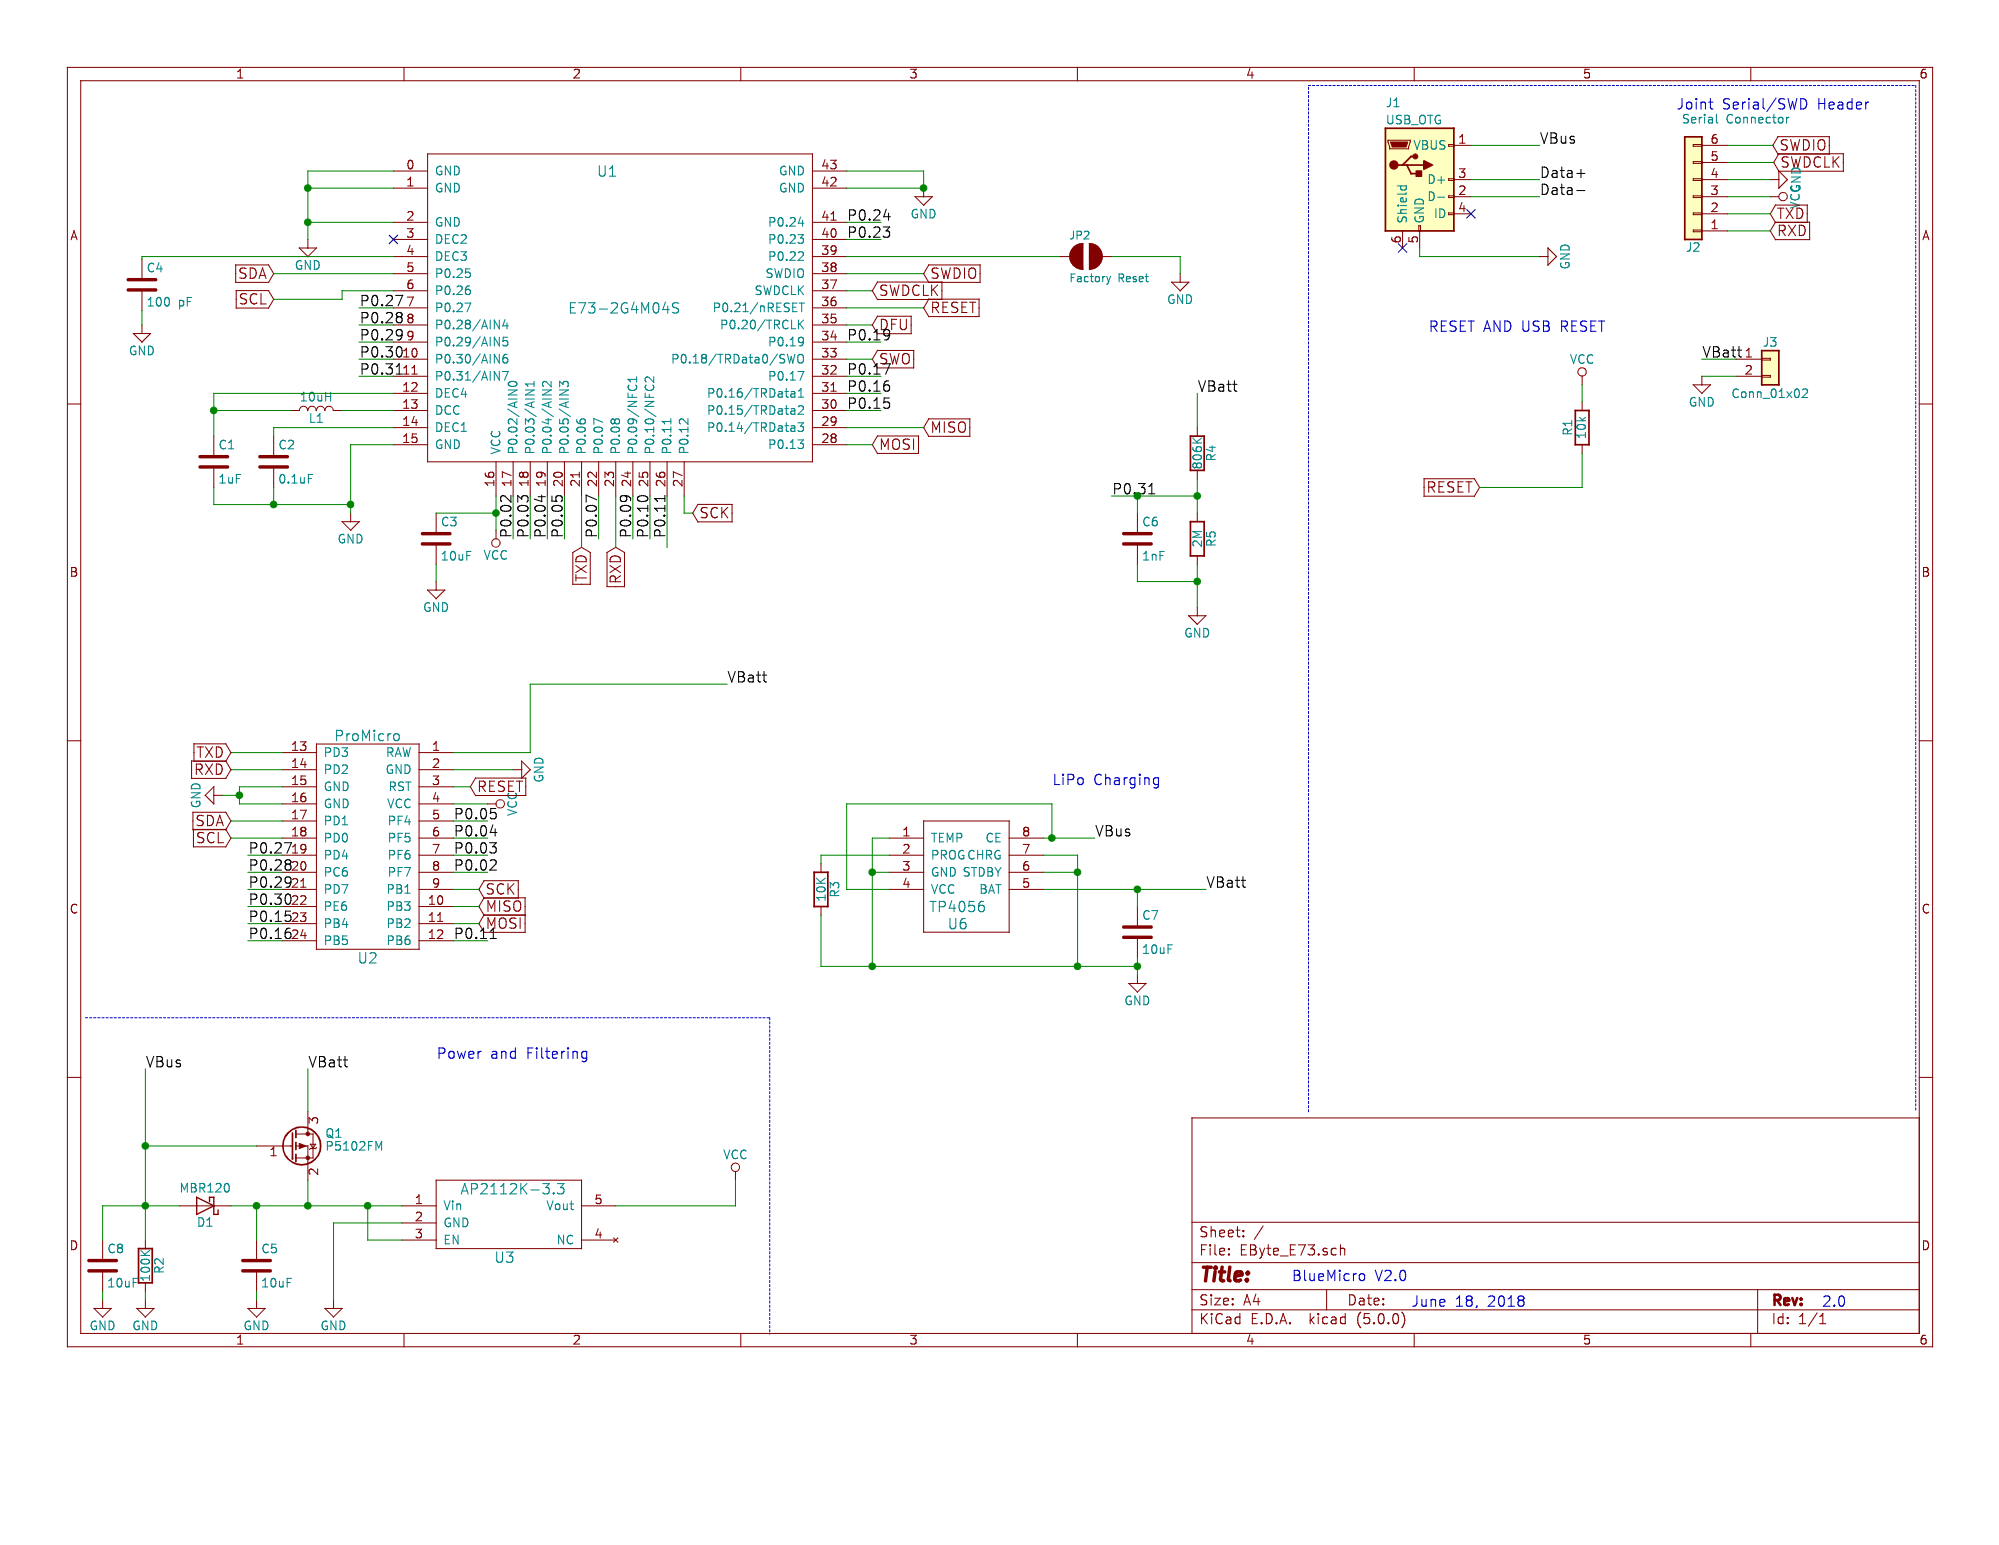The height and width of the screenshot is (1545, 1999).
Task: Click the 'VBus' label at J1 pin 1
Action: tap(1557, 139)
